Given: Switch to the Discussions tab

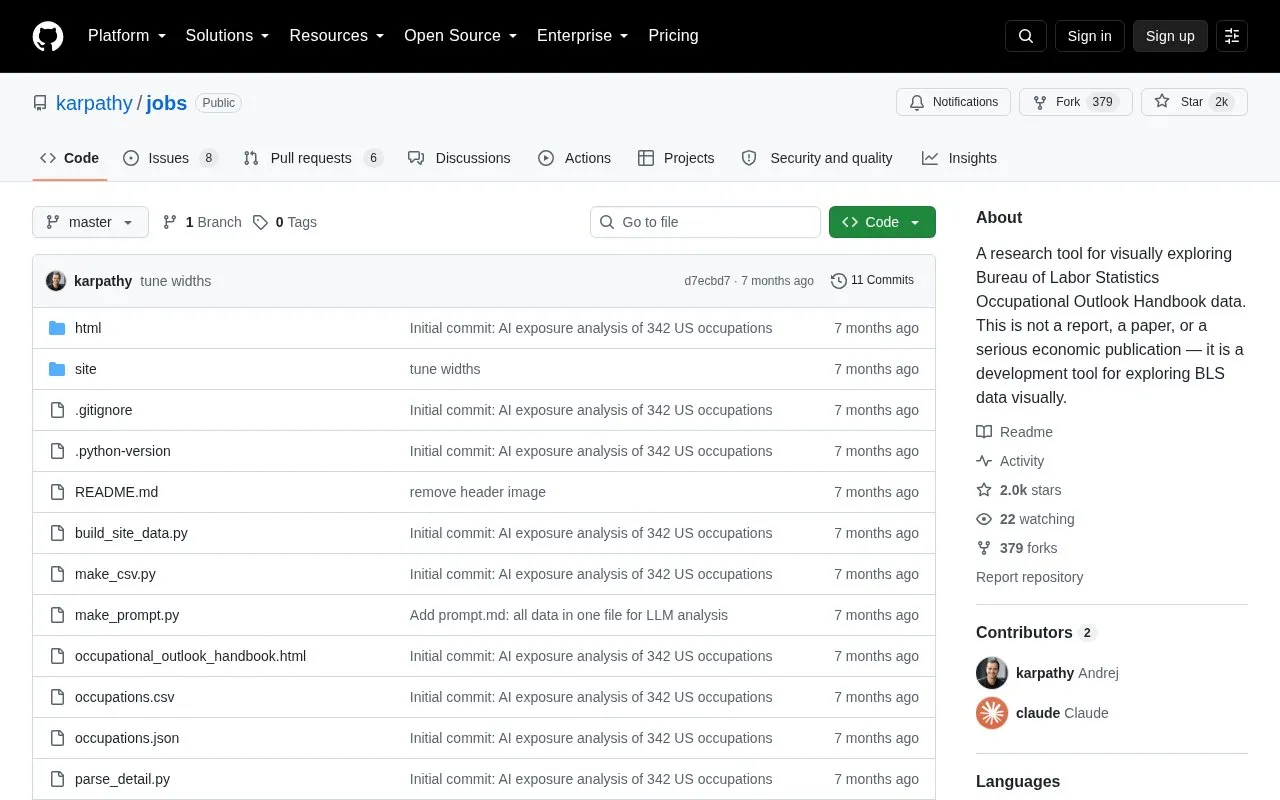Looking at the screenshot, I should coord(459,158).
